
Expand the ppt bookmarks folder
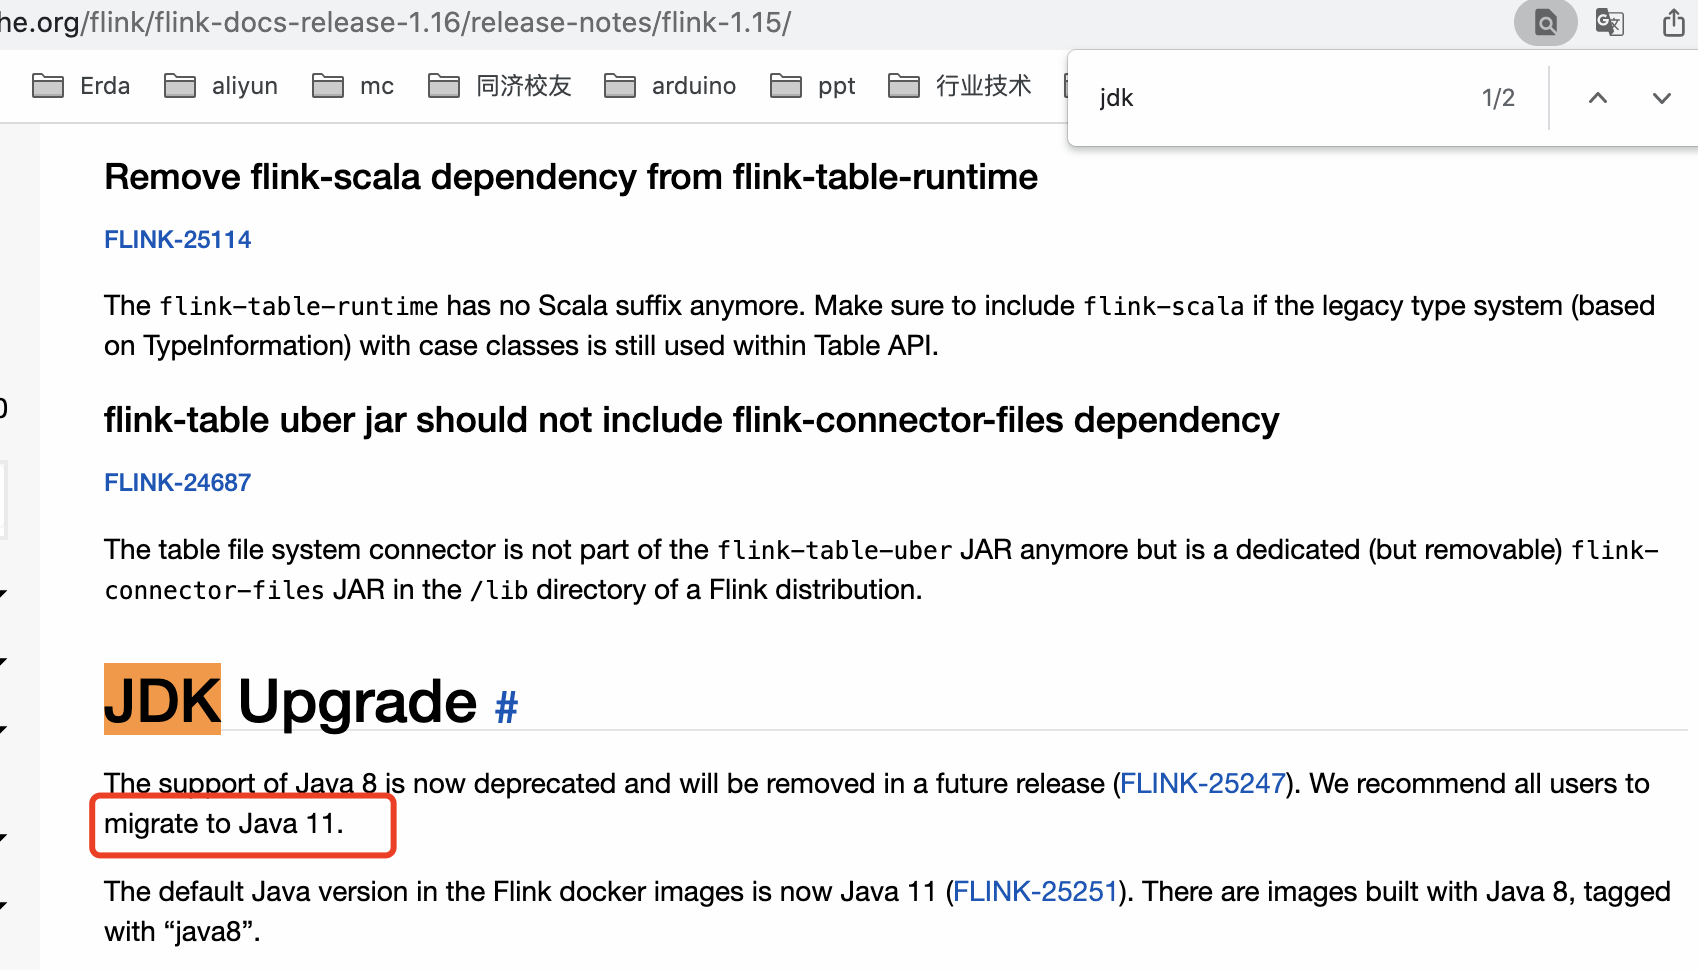click(x=813, y=86)
